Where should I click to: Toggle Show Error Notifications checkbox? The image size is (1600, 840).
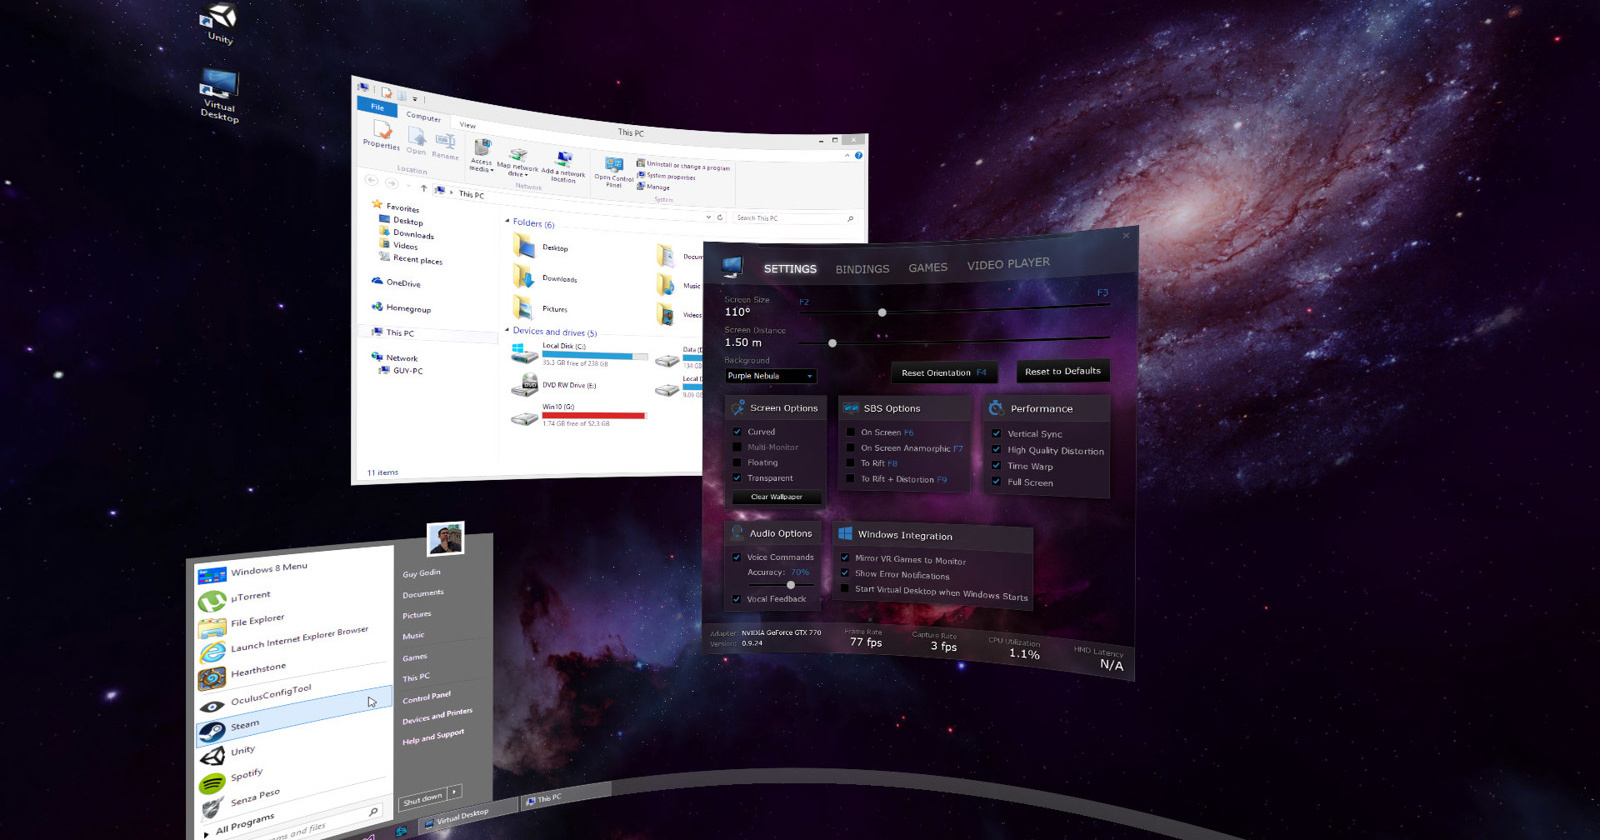pyautogui.click(x=845, y=573)
